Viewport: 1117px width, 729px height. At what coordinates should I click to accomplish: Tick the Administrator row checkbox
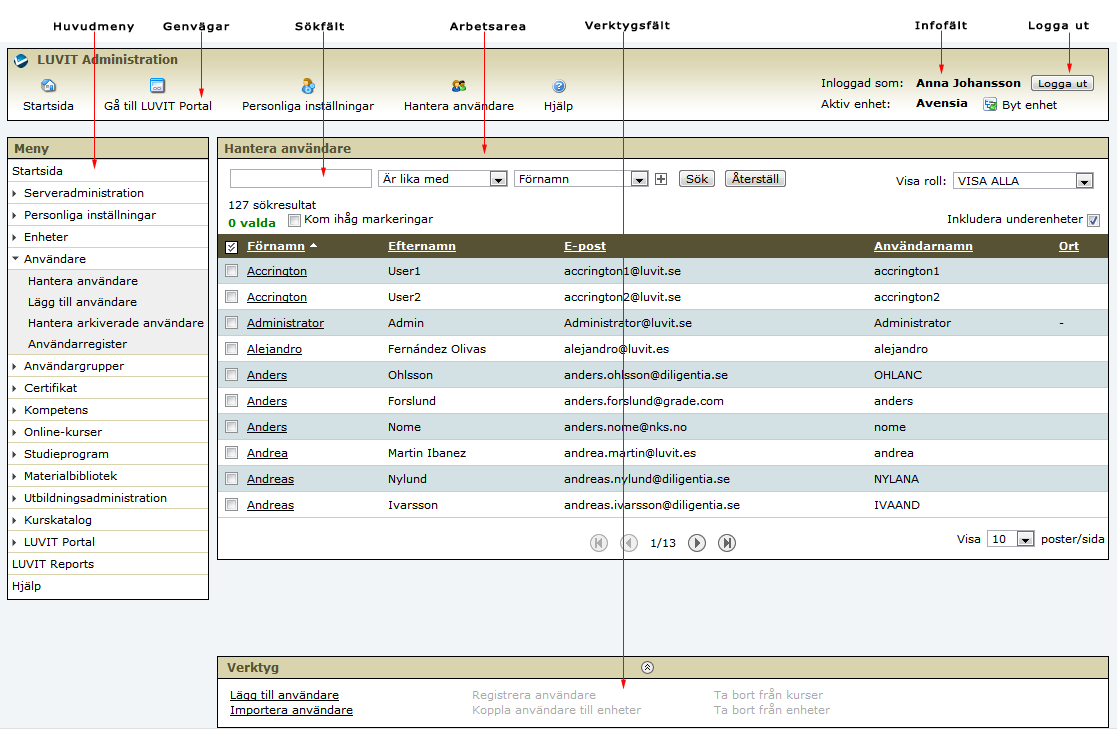(232, 323)
